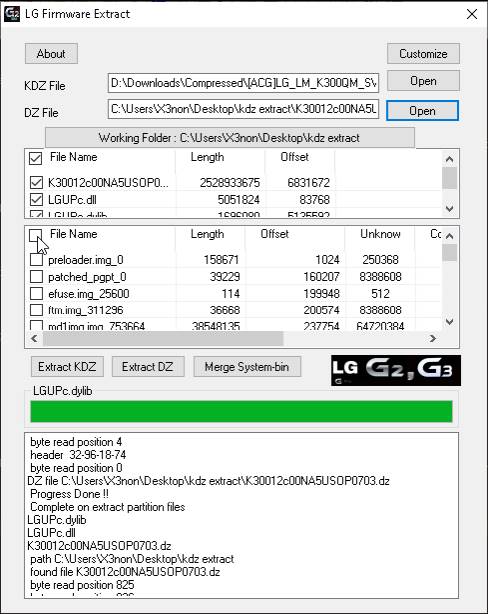488x614 pixels.
Task: Click log line 'byte read position 825'
Action: (82, 585)
